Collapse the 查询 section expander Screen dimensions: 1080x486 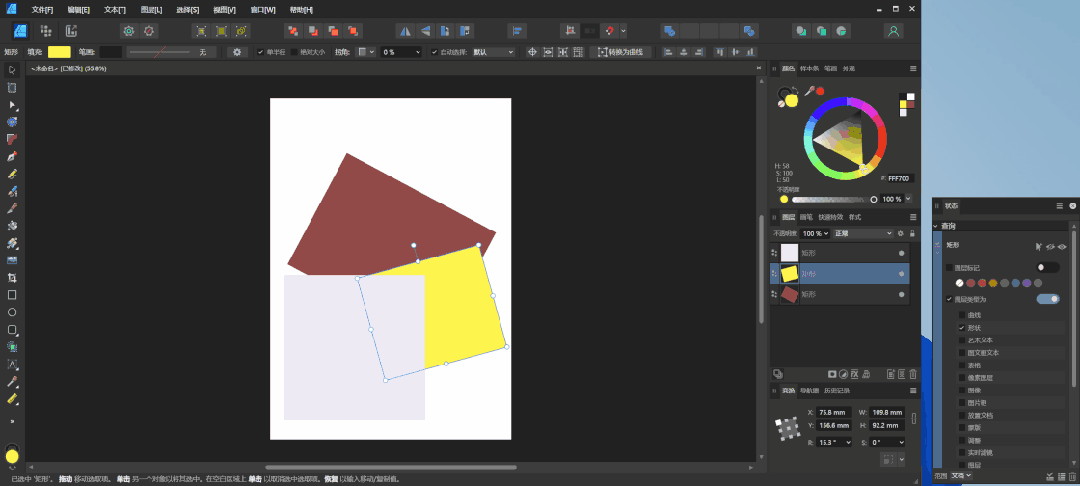[x=935, y=226]
